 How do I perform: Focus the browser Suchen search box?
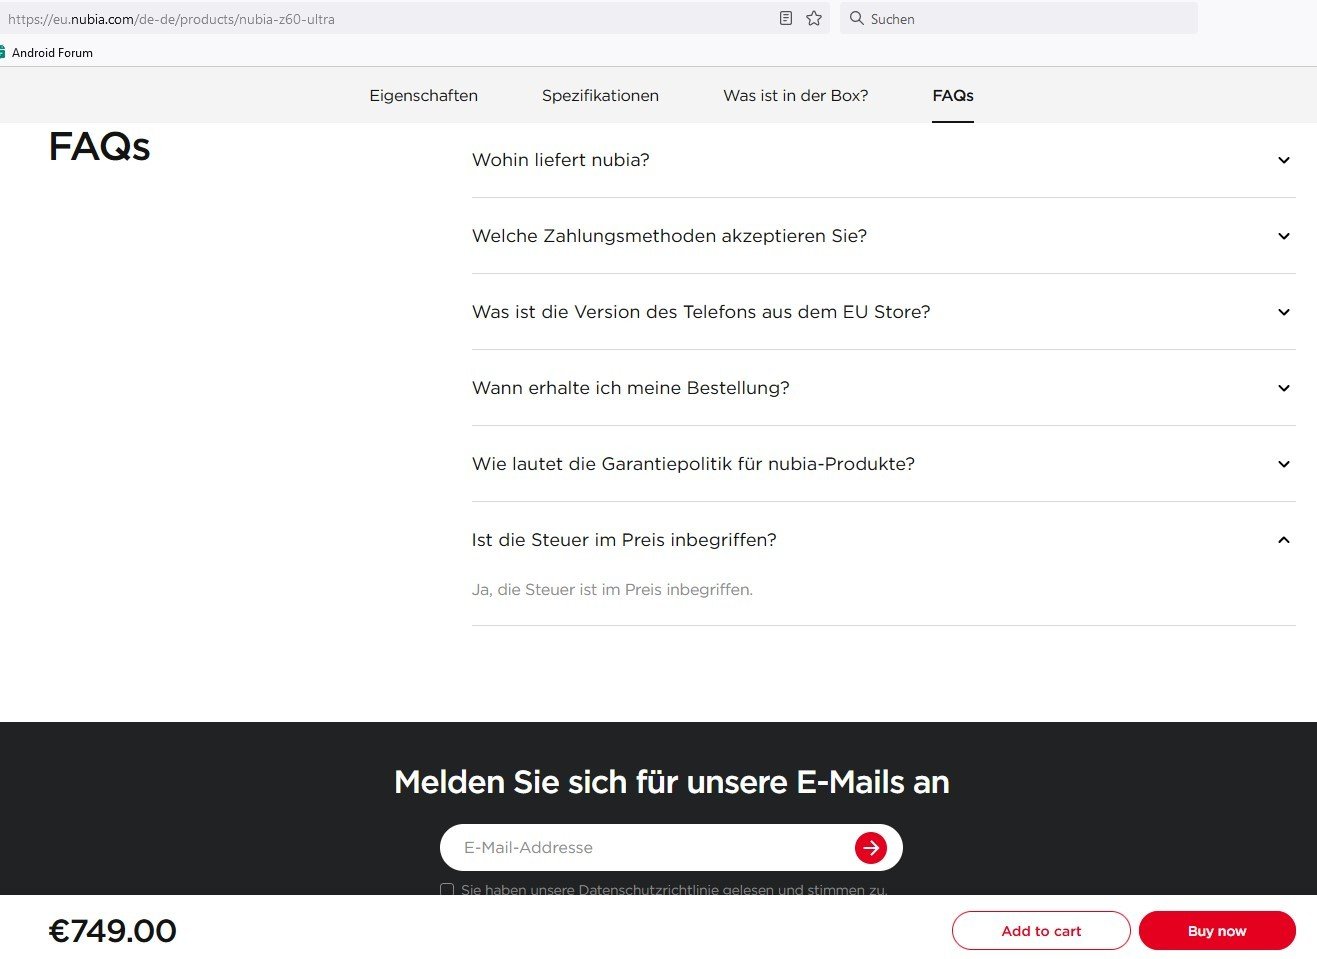(x=1020, y=19)
